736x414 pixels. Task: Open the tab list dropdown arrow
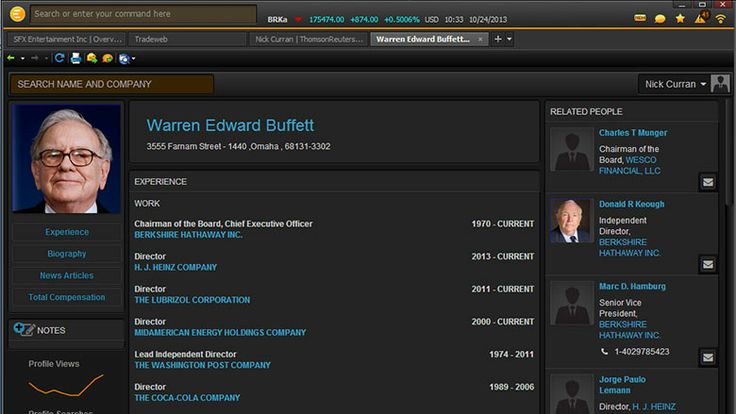point(509,39)
